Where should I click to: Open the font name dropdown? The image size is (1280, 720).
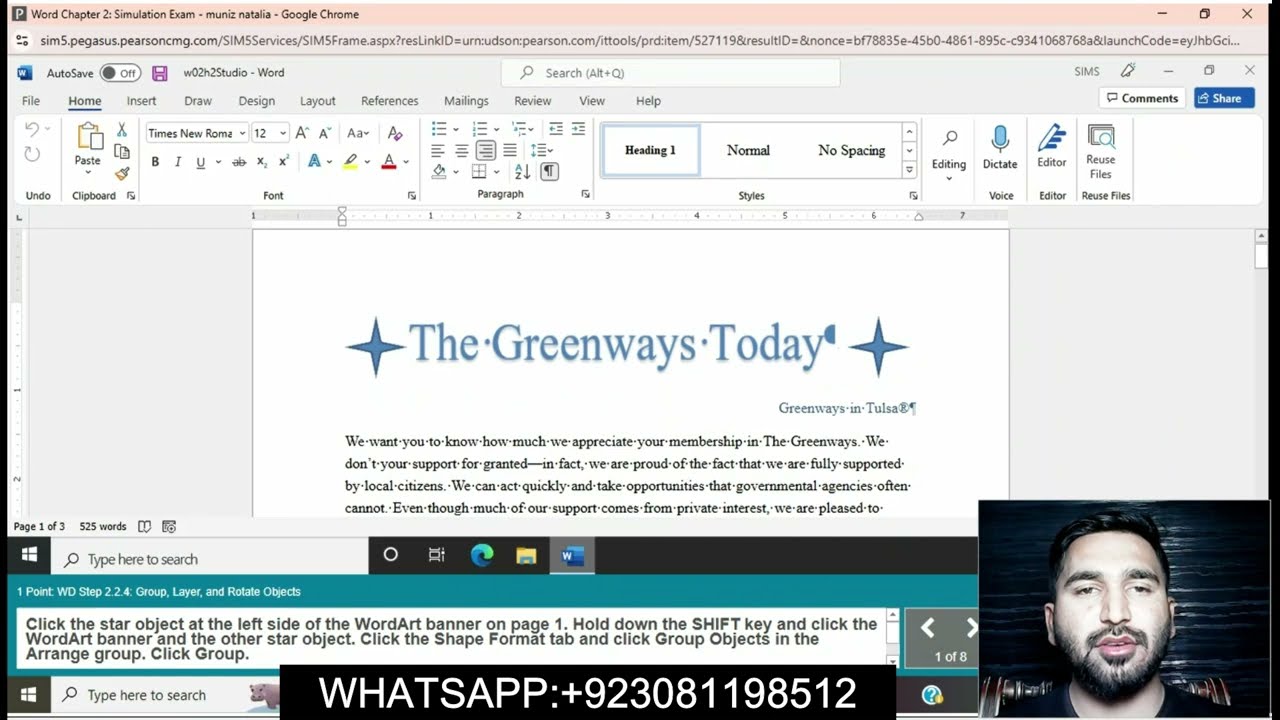[242, 133]
